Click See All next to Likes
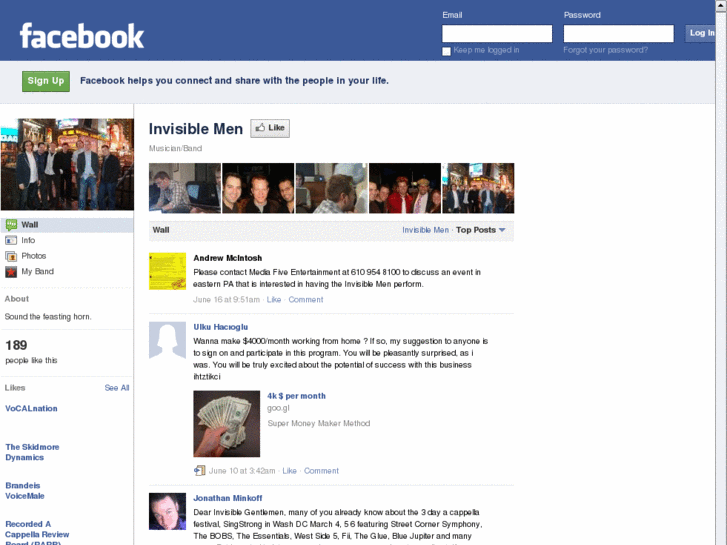Image resolution: width=727 pixels, height=545 pixels. click(x=117, y=388)
